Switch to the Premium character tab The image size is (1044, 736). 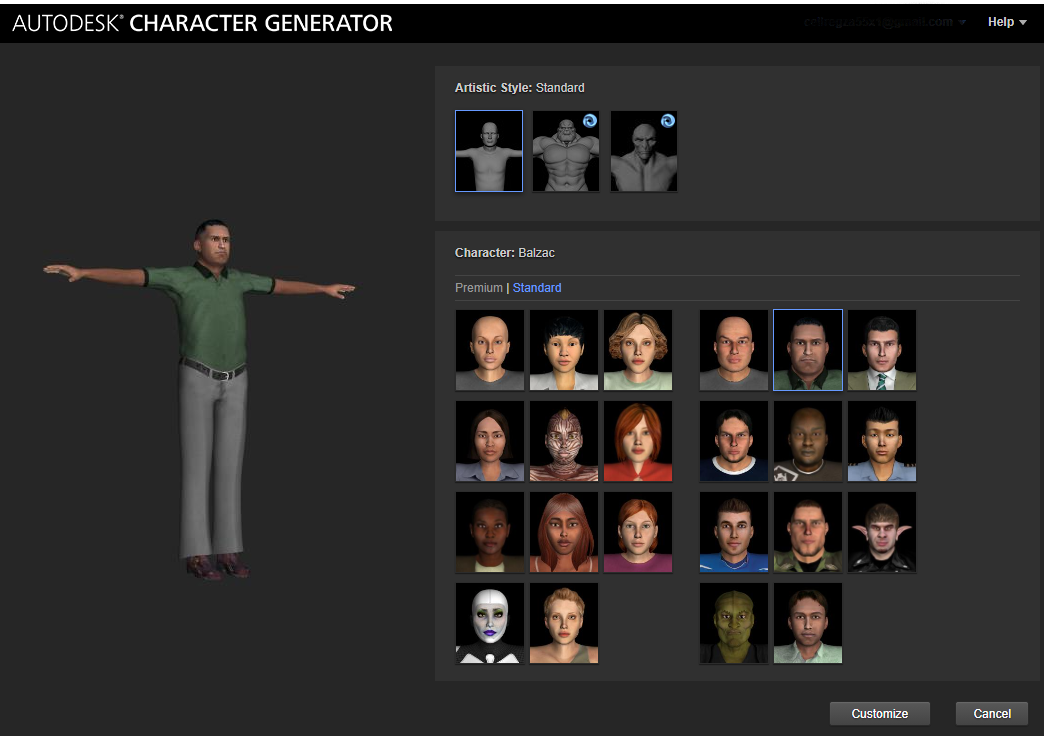pos(479,288)
